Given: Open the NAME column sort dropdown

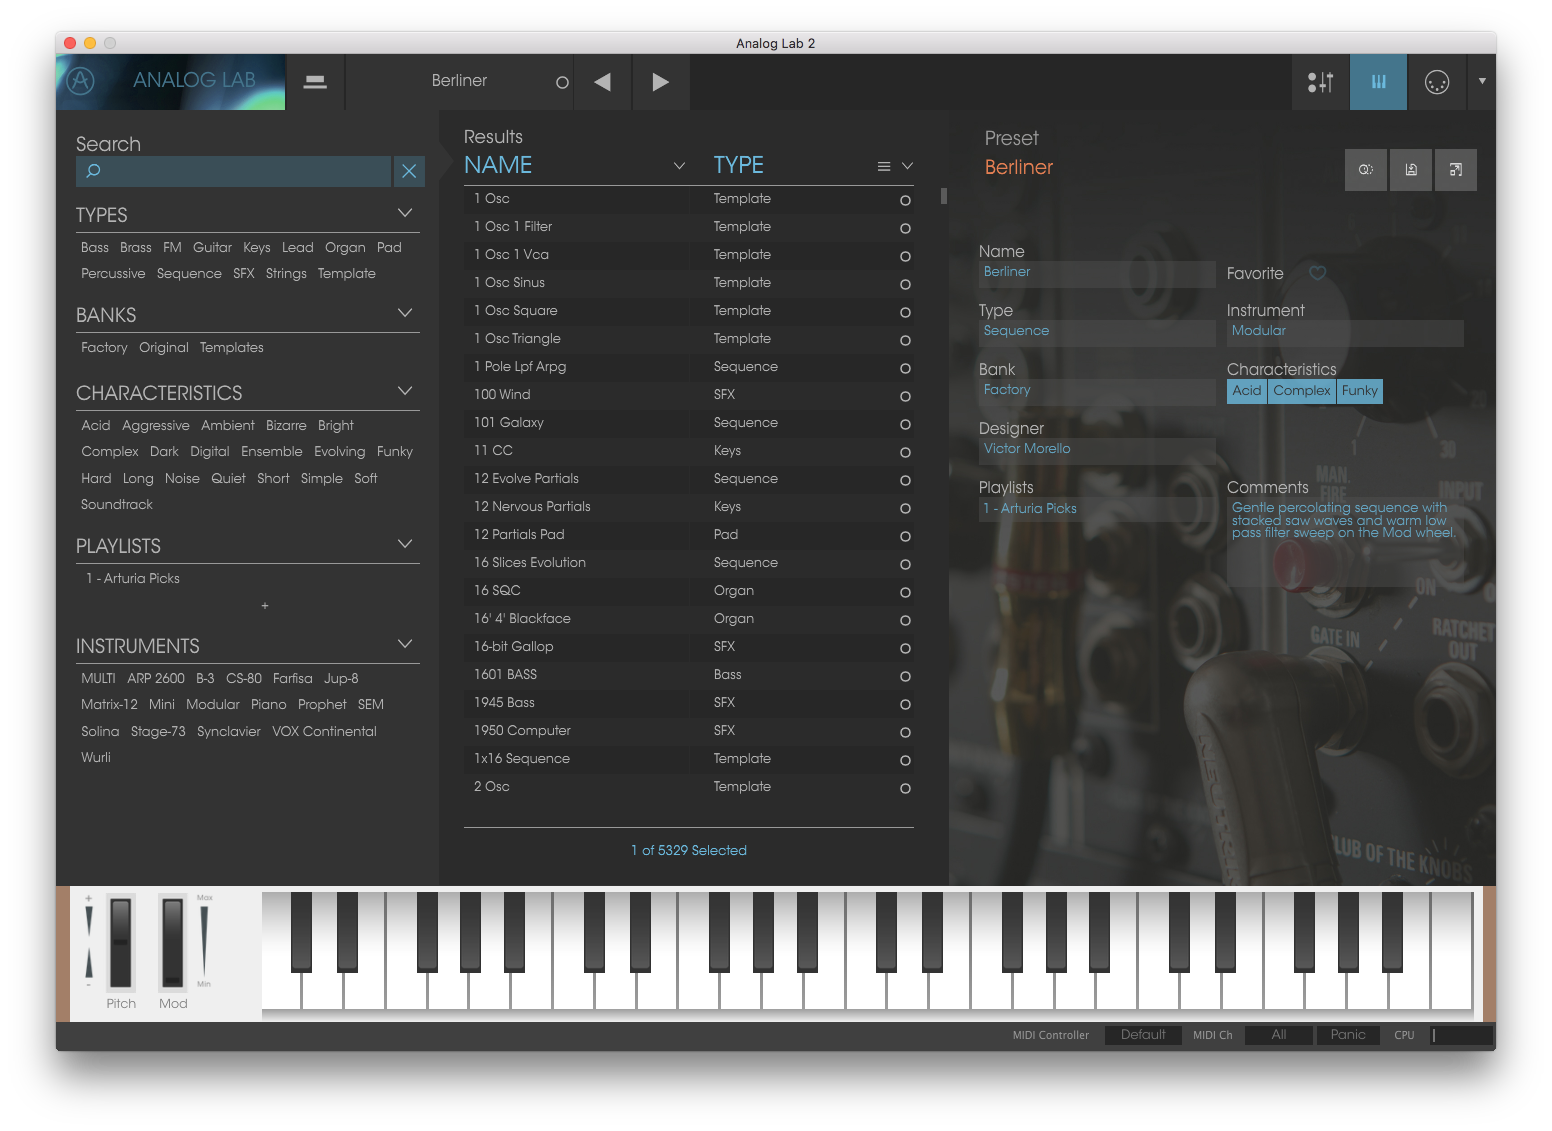Looking at the screenshot, I should 679,166.
